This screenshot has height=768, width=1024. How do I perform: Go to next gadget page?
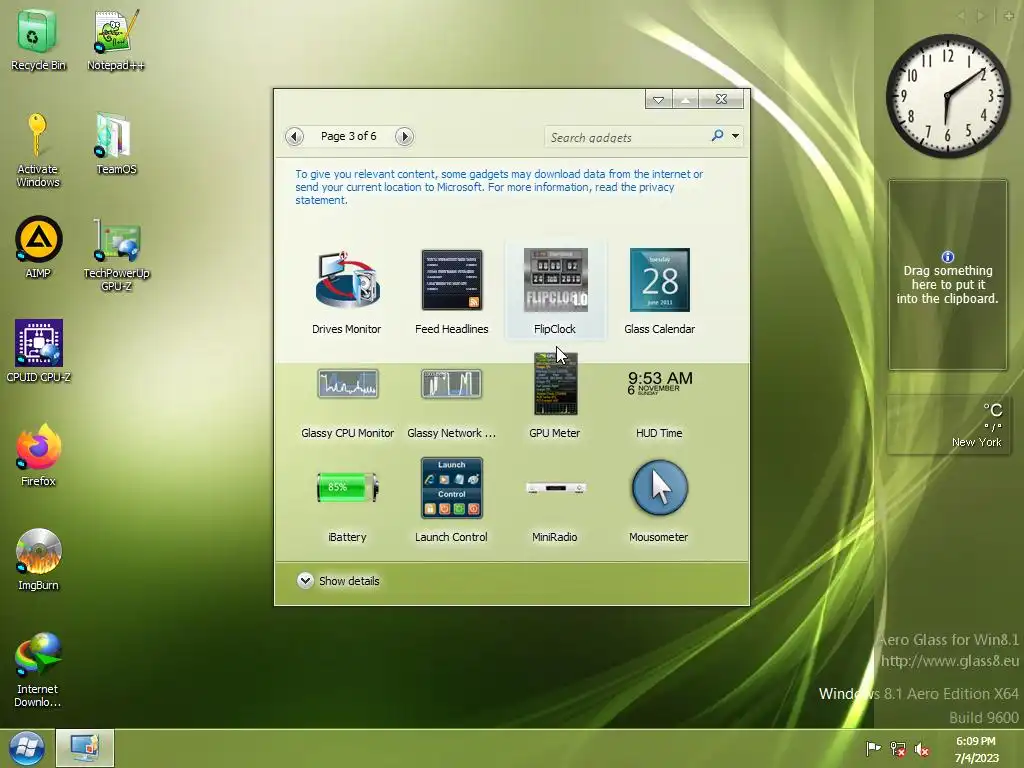click(404, 136)
